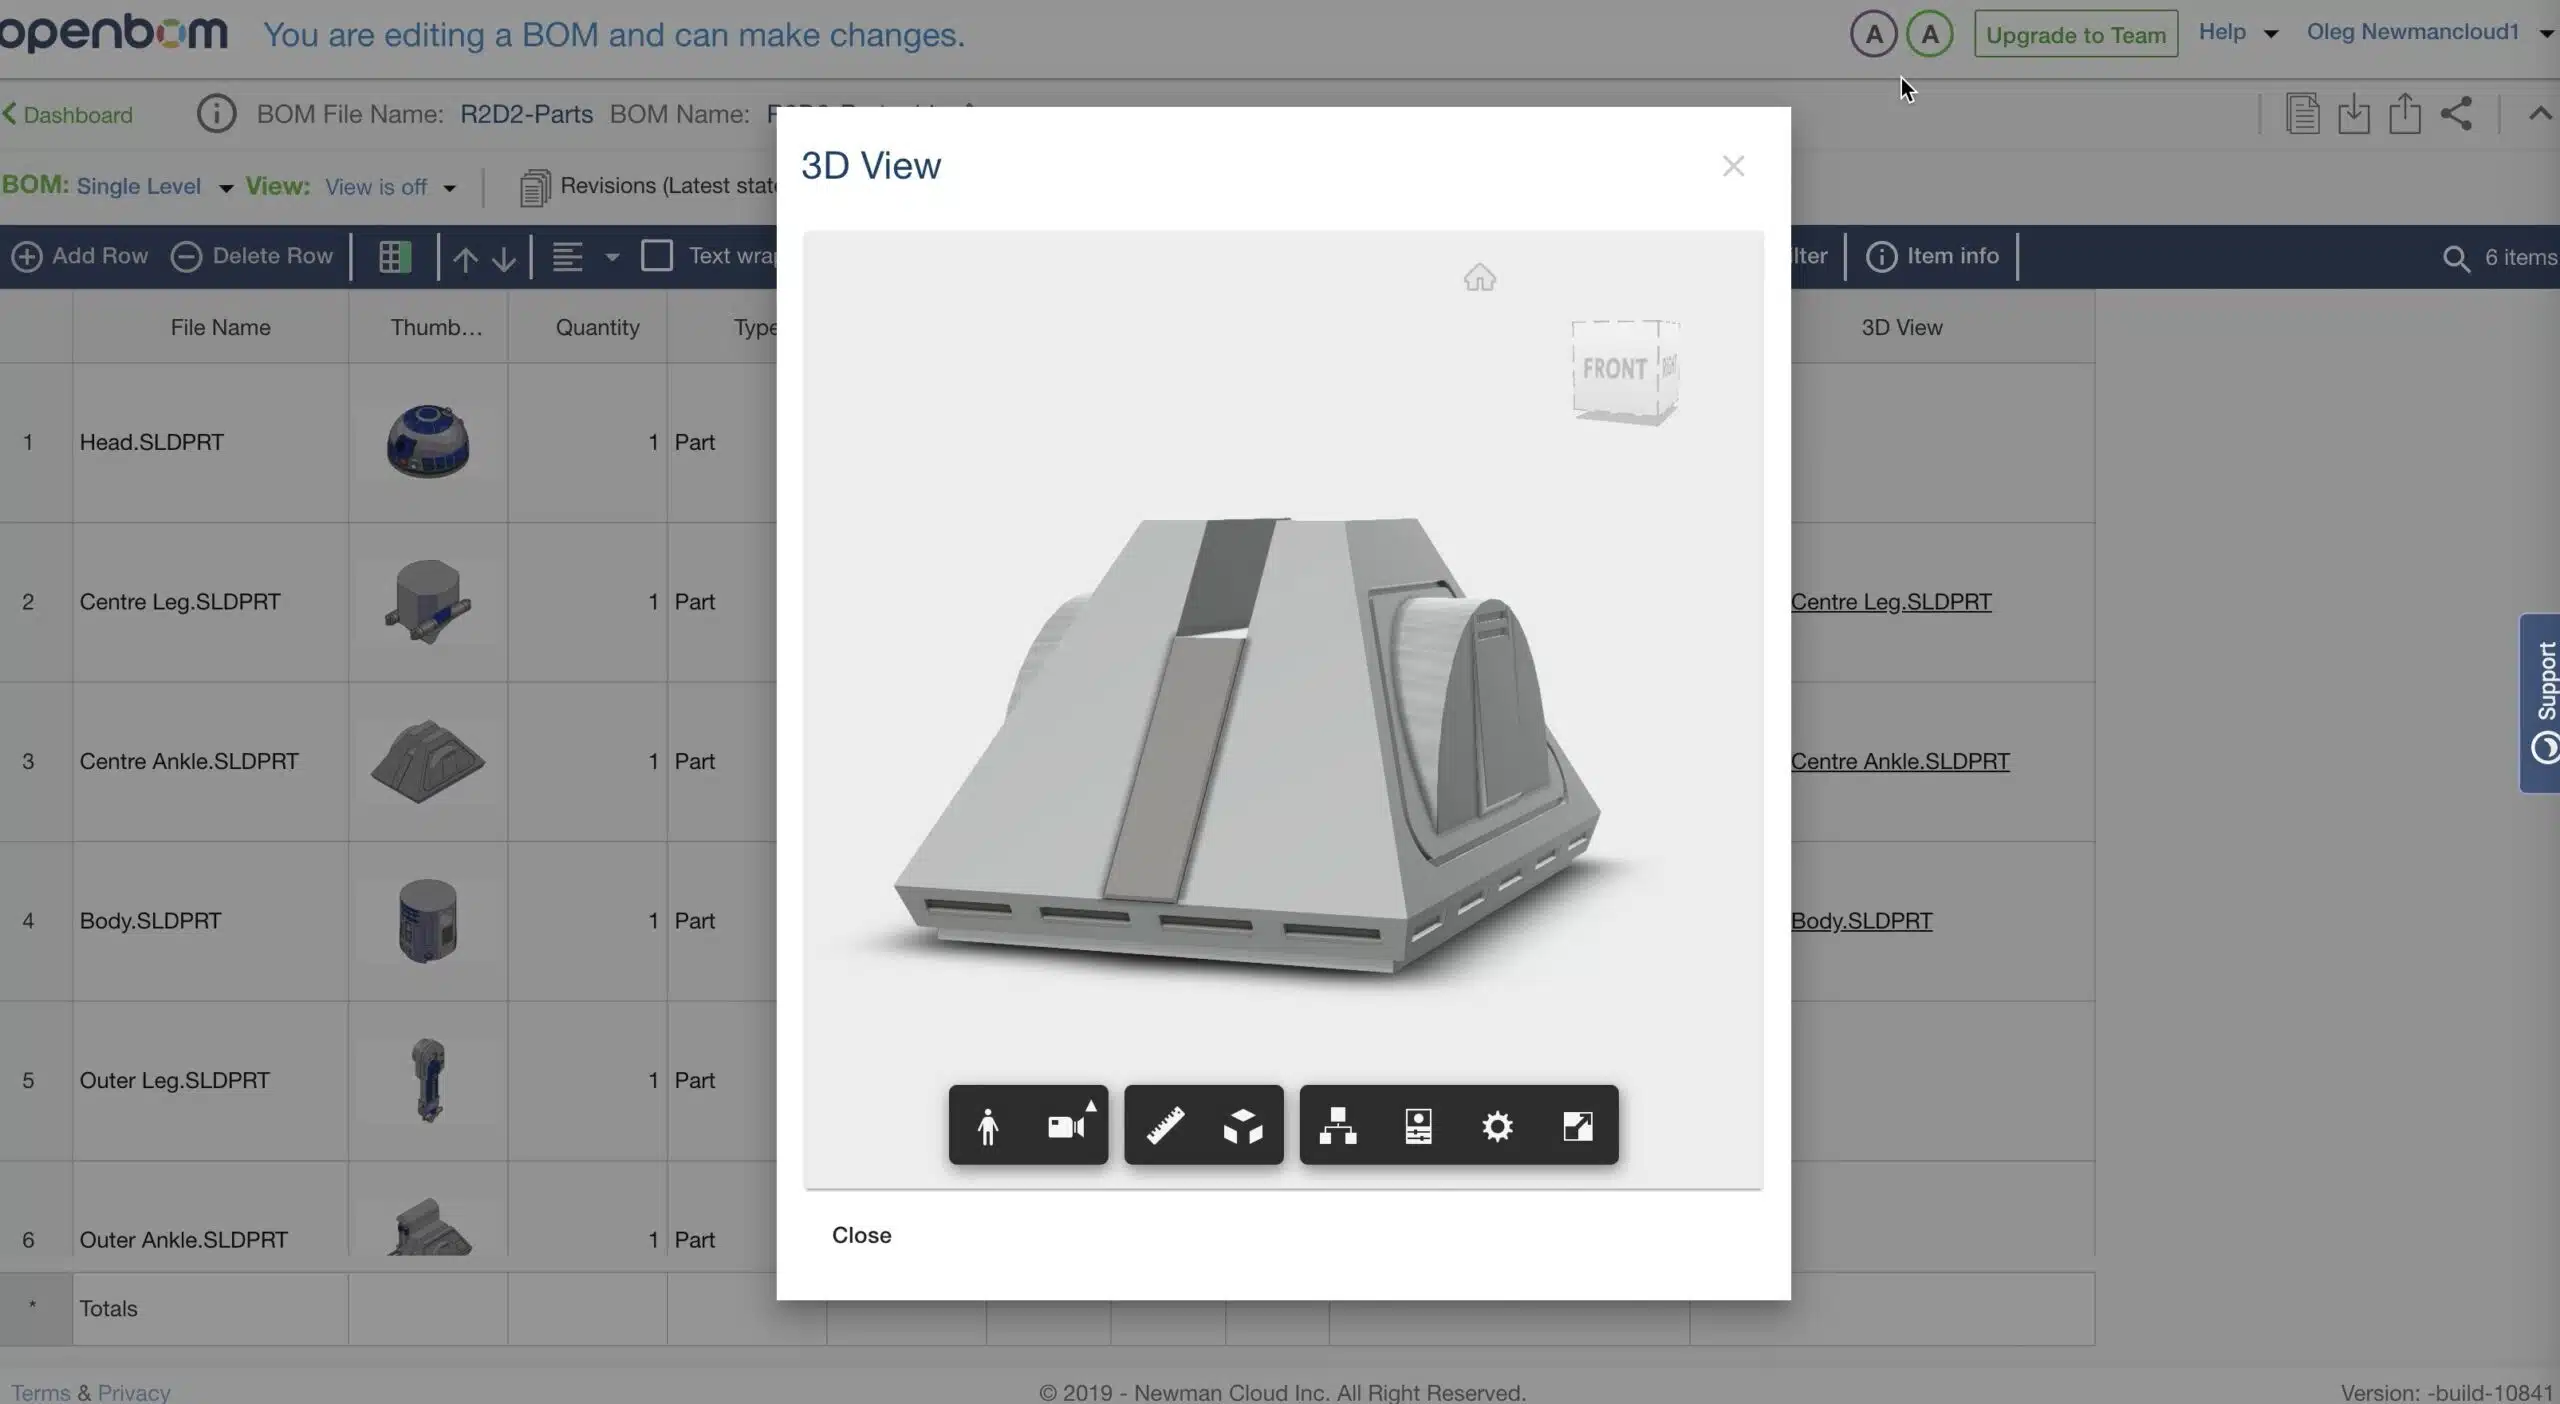
Task: Select the Head.SLDPRT file name cell
Action: click(210, 442)
